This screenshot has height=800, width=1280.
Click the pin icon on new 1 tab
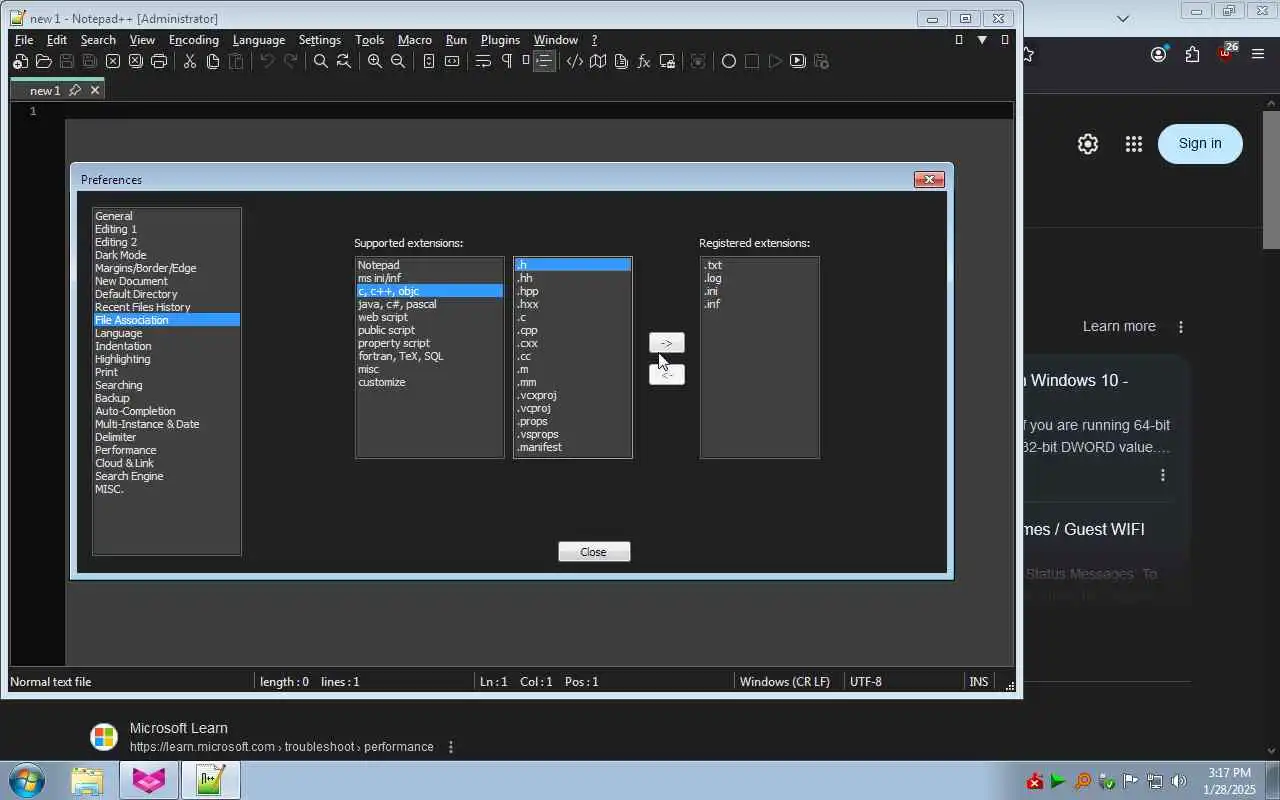tap(75, 90)
